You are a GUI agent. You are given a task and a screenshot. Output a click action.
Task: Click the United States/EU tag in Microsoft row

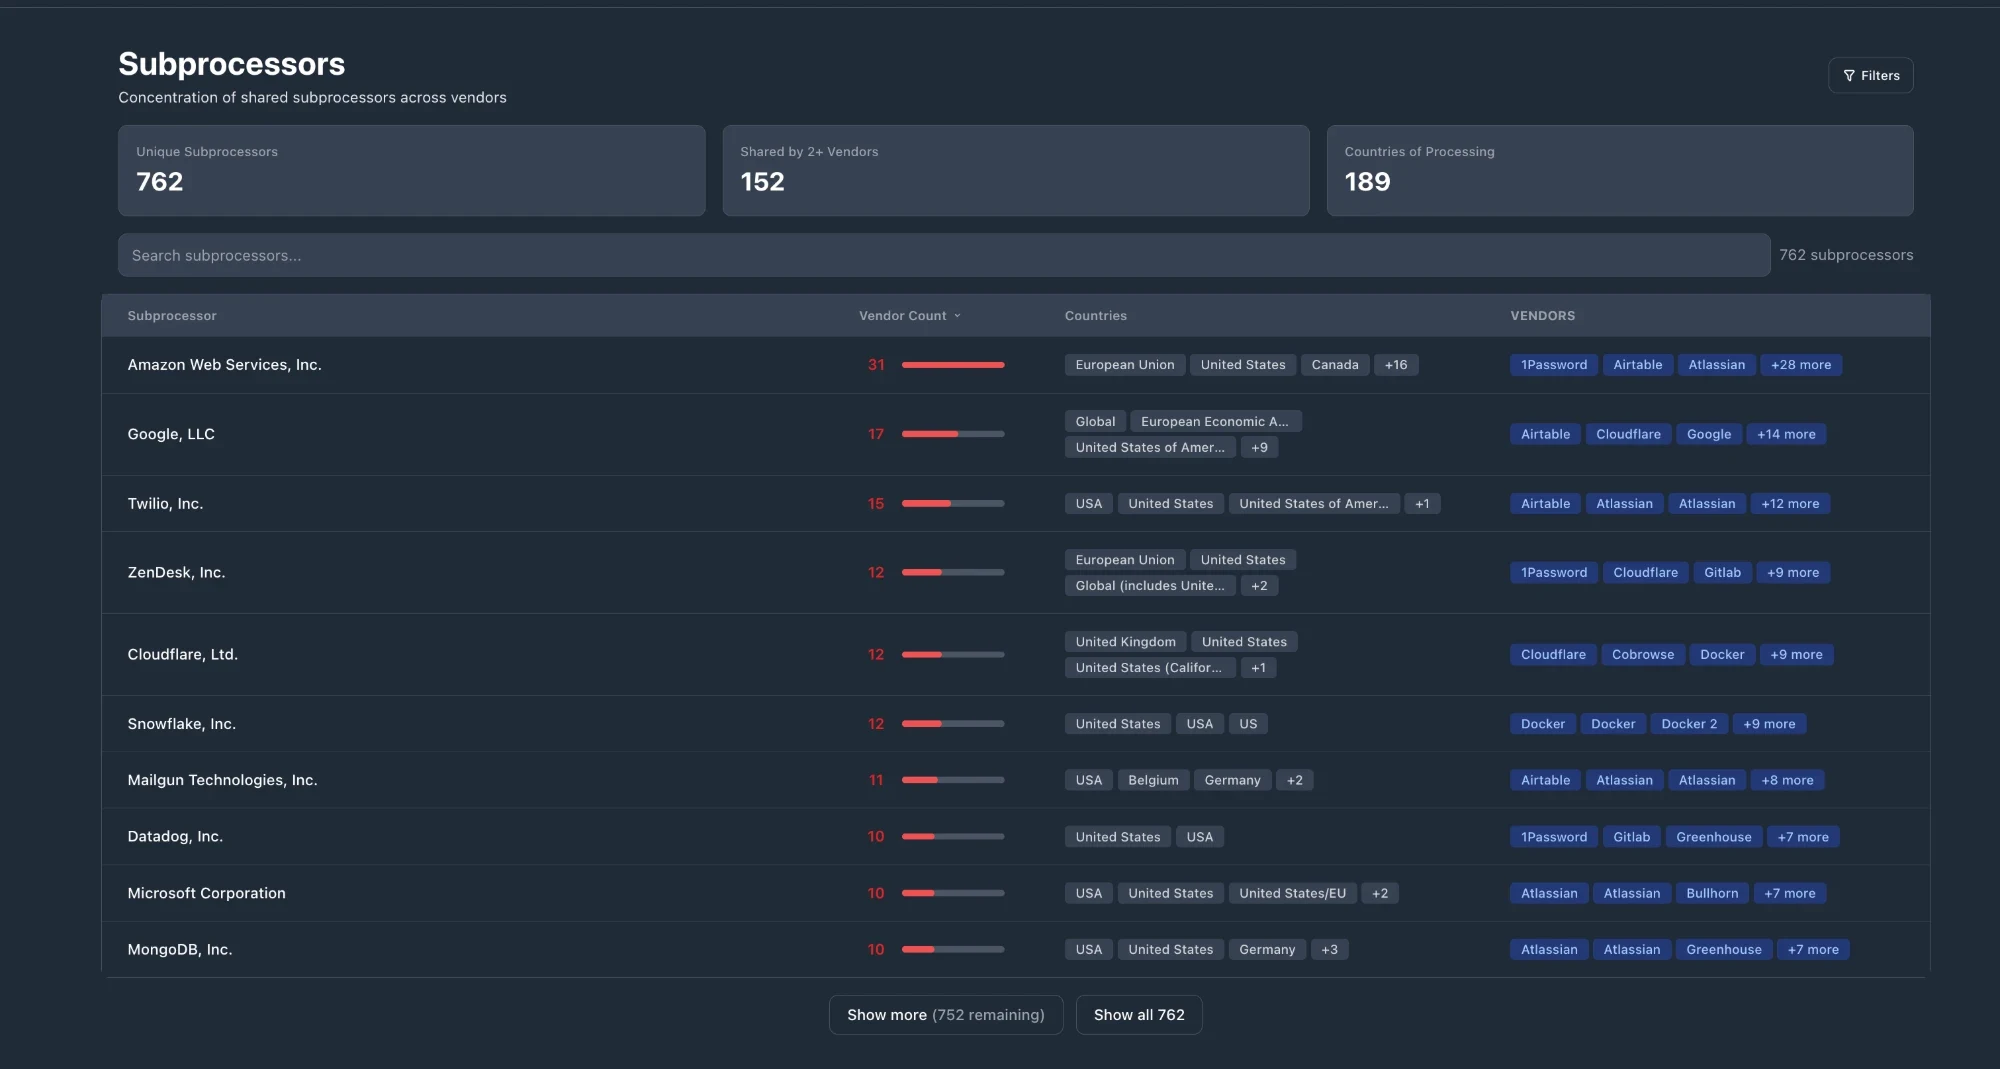(1292, 893)
